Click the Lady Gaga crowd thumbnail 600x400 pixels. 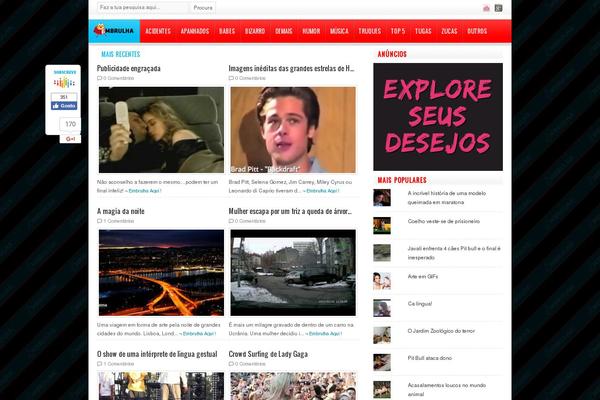[x=293, y=386]
